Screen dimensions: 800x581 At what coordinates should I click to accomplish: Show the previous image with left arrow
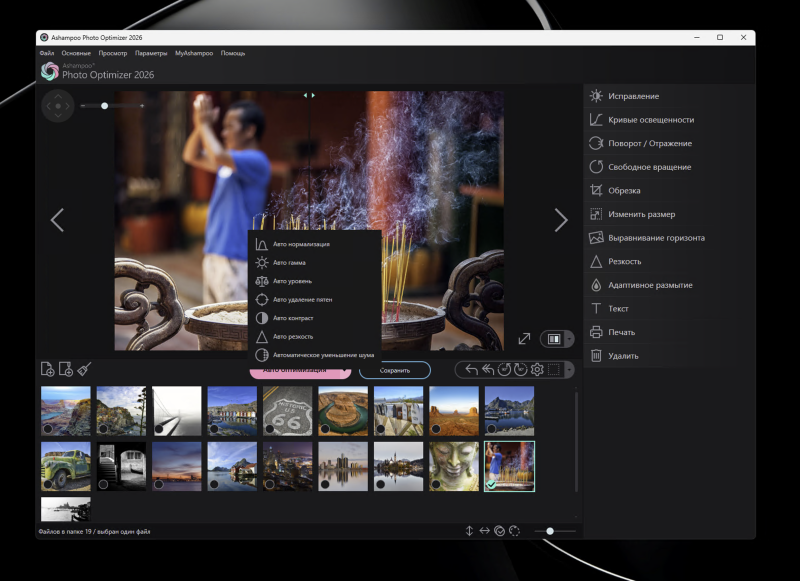(x=57, y=220)
